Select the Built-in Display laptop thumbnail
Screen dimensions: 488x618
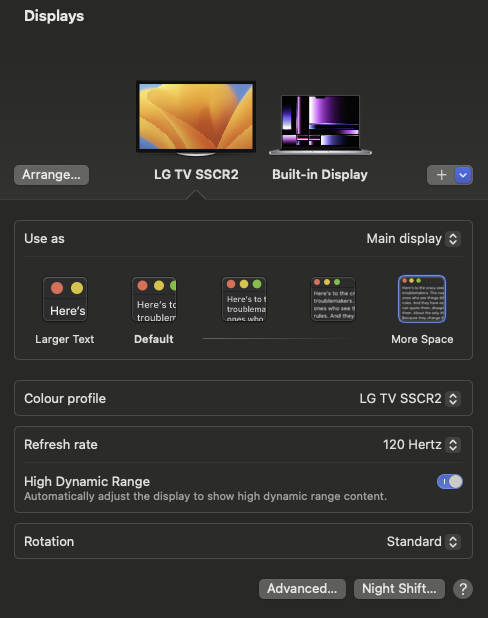click(x=320, y=125)
